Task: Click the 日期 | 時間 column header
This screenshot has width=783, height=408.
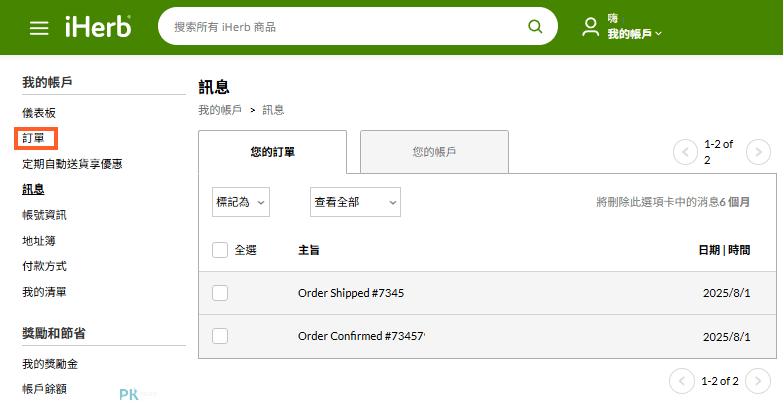Action: tap(724, 250)
